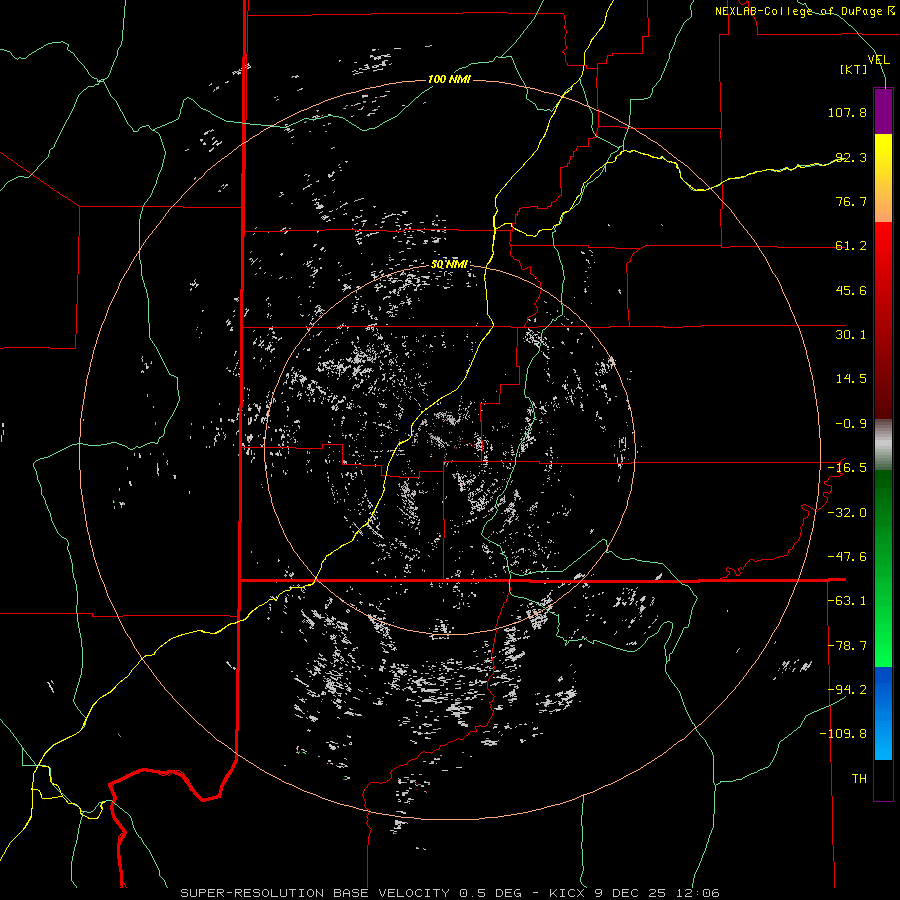The width and height of the screenshot is (900, 900).
Task: Click the purple segment of velocity color bar
Action: coord(883,111)
